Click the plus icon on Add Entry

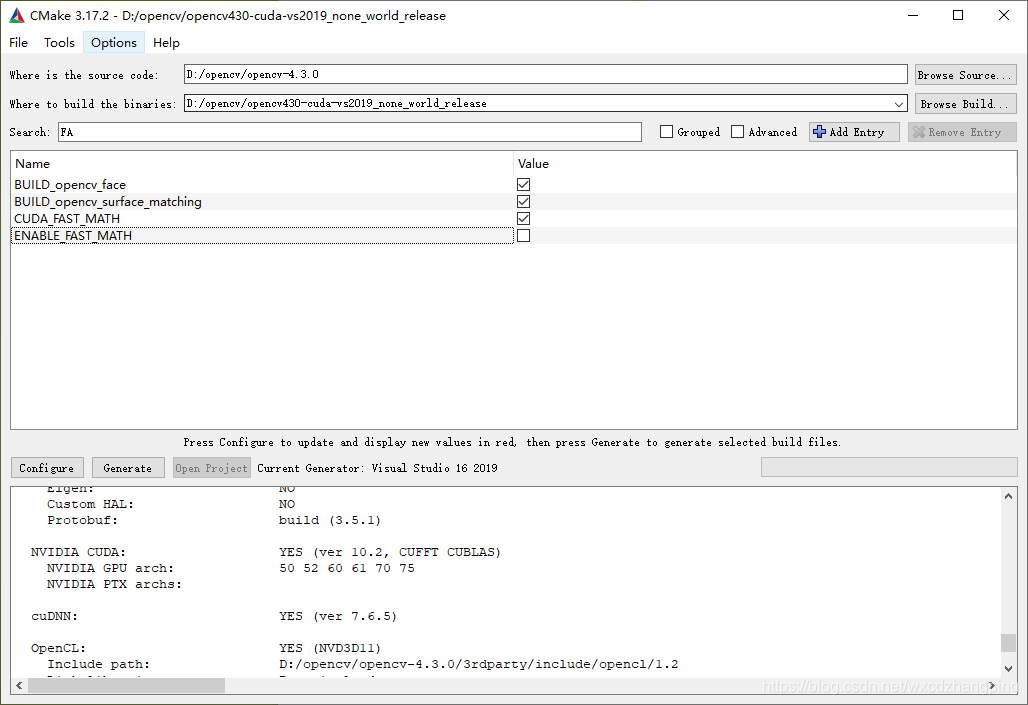819,132
